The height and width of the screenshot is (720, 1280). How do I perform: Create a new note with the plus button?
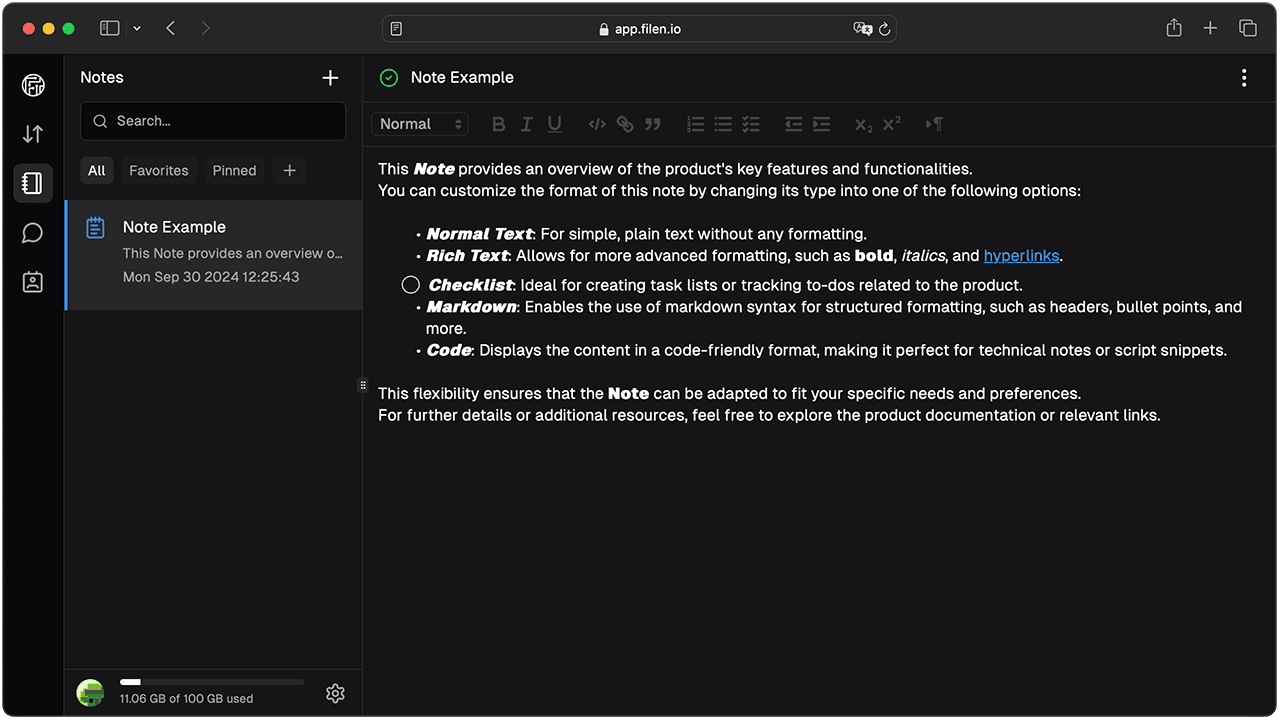tap(330, 77)
